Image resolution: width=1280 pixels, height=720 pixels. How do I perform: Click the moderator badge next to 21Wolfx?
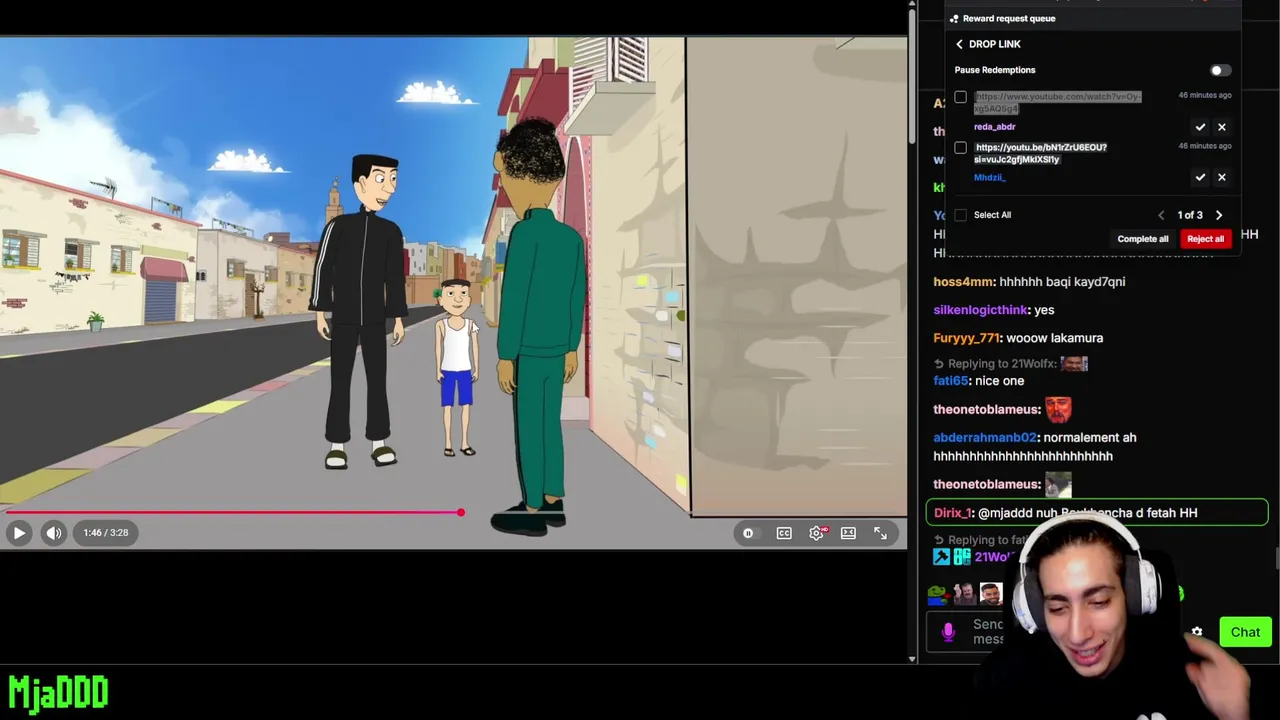coord(941,557)
